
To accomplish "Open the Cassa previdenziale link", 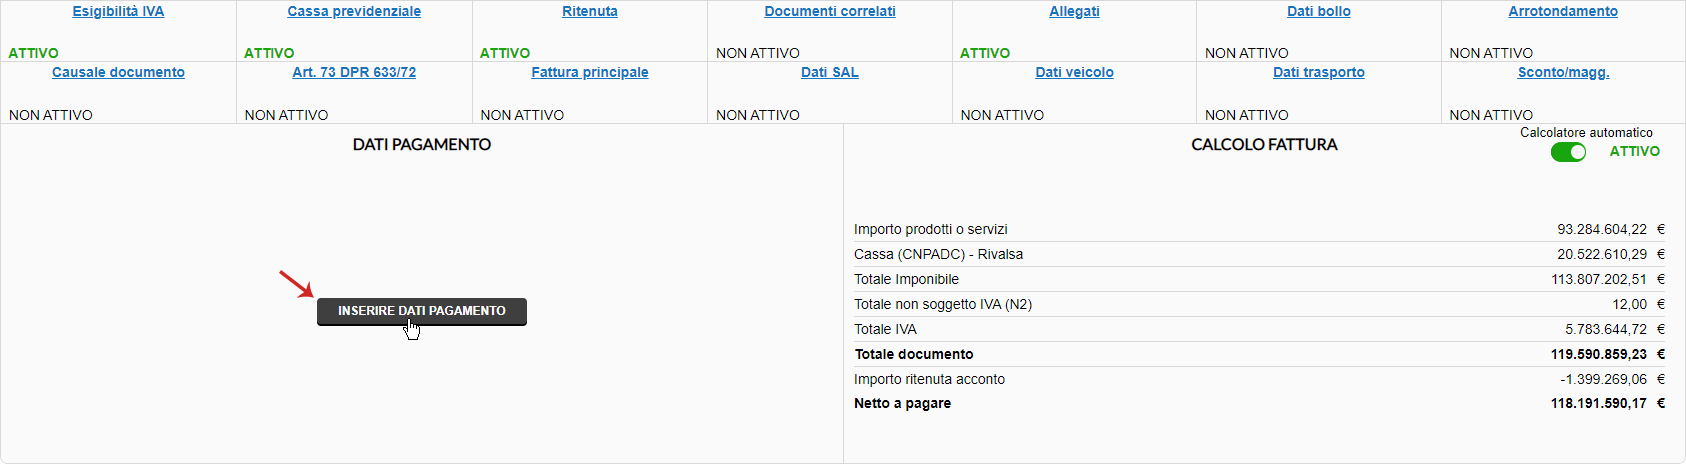I will [x=354, y=12].
